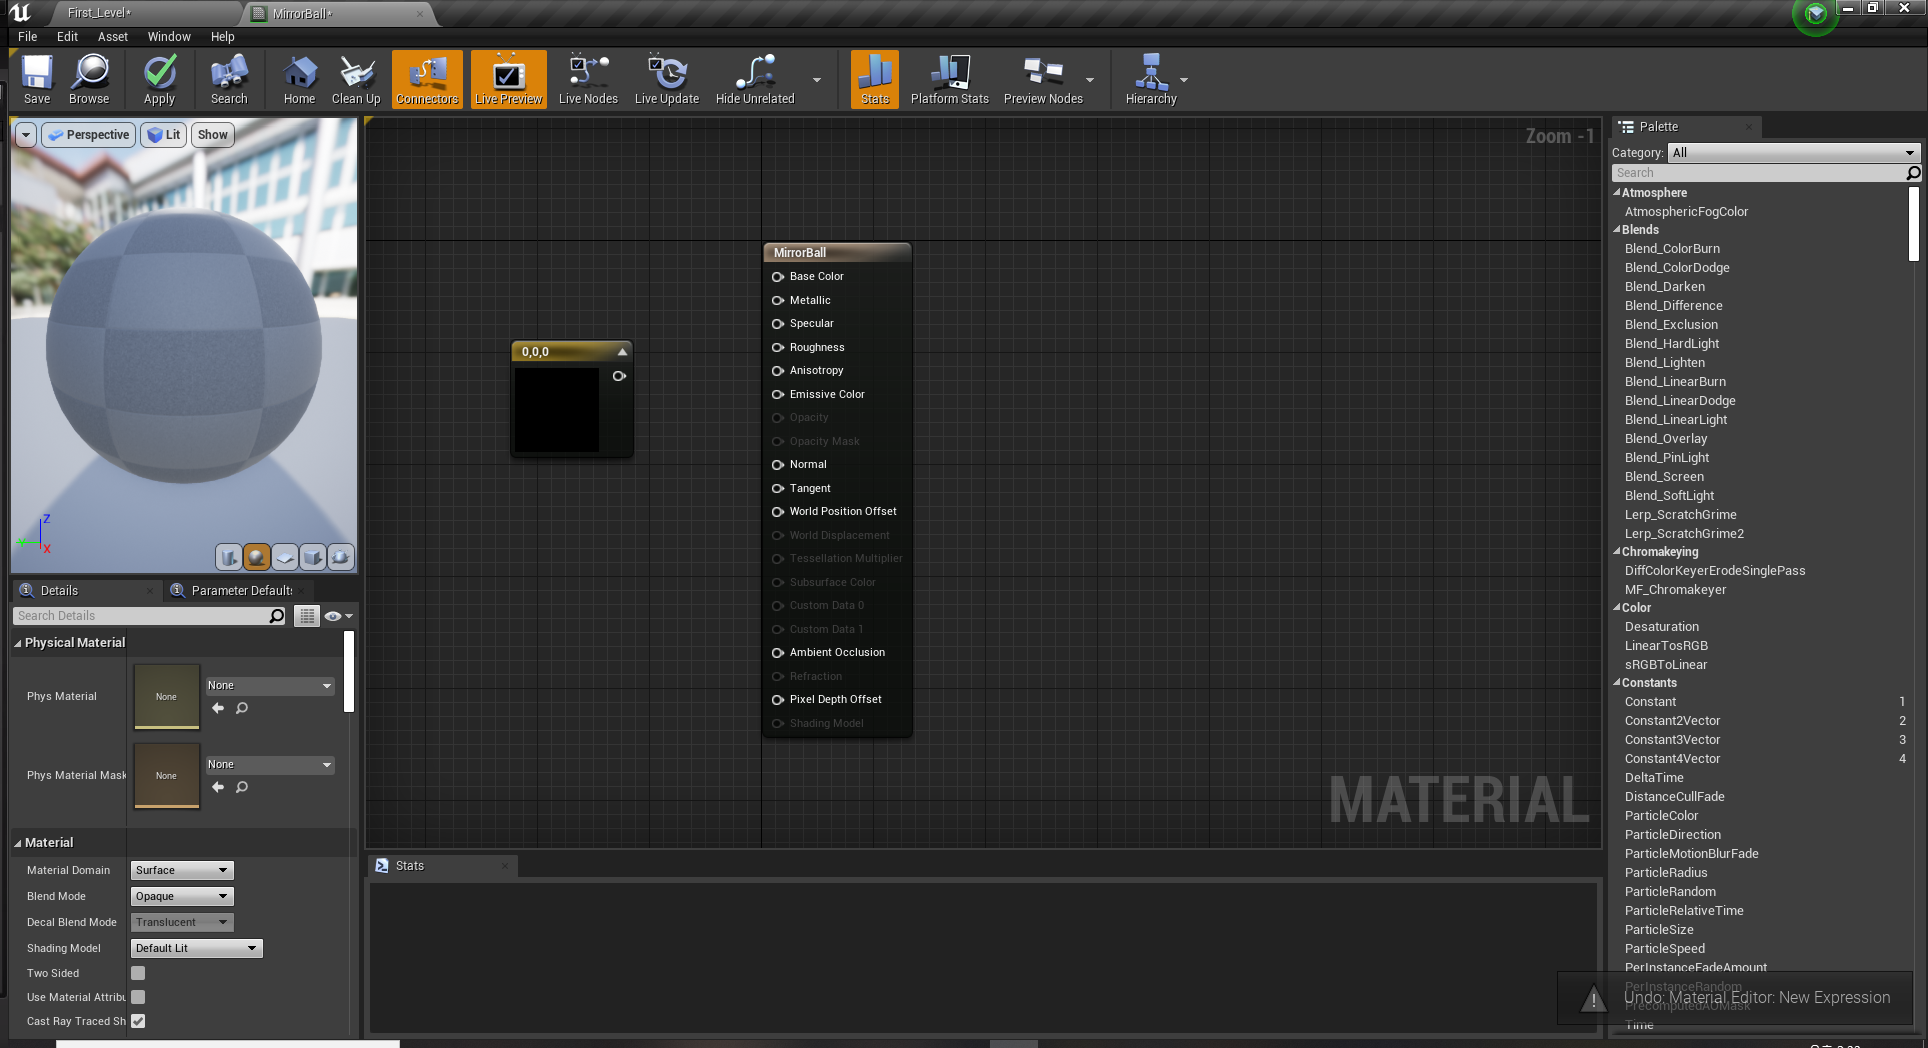Switch to Parameter Defaults tab
The image size is (1928, 1048).
pyautogui.click(x=241, y=590)
